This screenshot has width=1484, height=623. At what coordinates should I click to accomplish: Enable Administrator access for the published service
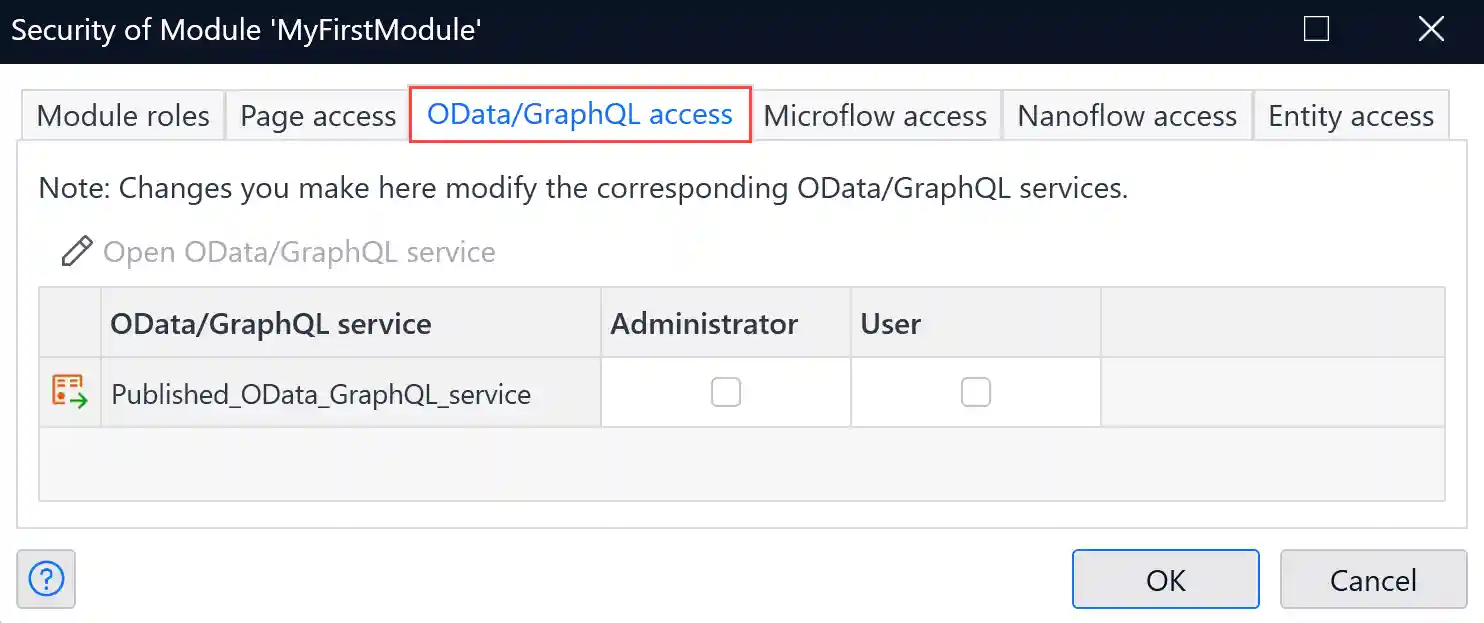726,392
